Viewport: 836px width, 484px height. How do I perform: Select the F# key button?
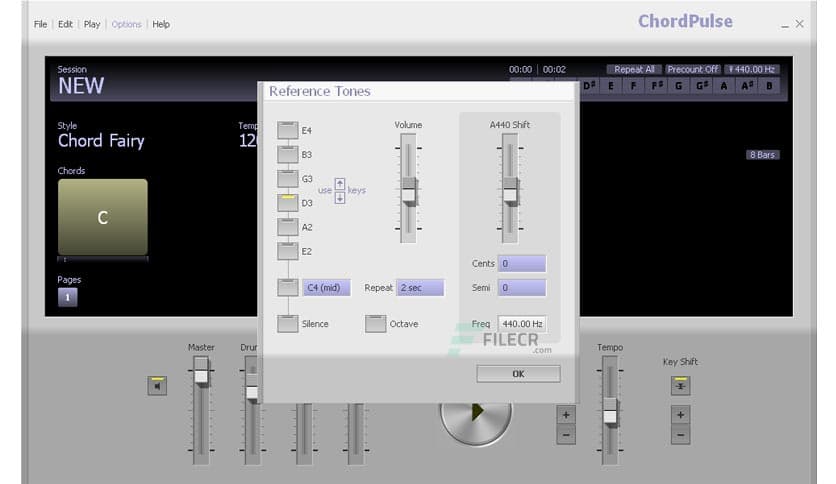click(x=656, y=85)
